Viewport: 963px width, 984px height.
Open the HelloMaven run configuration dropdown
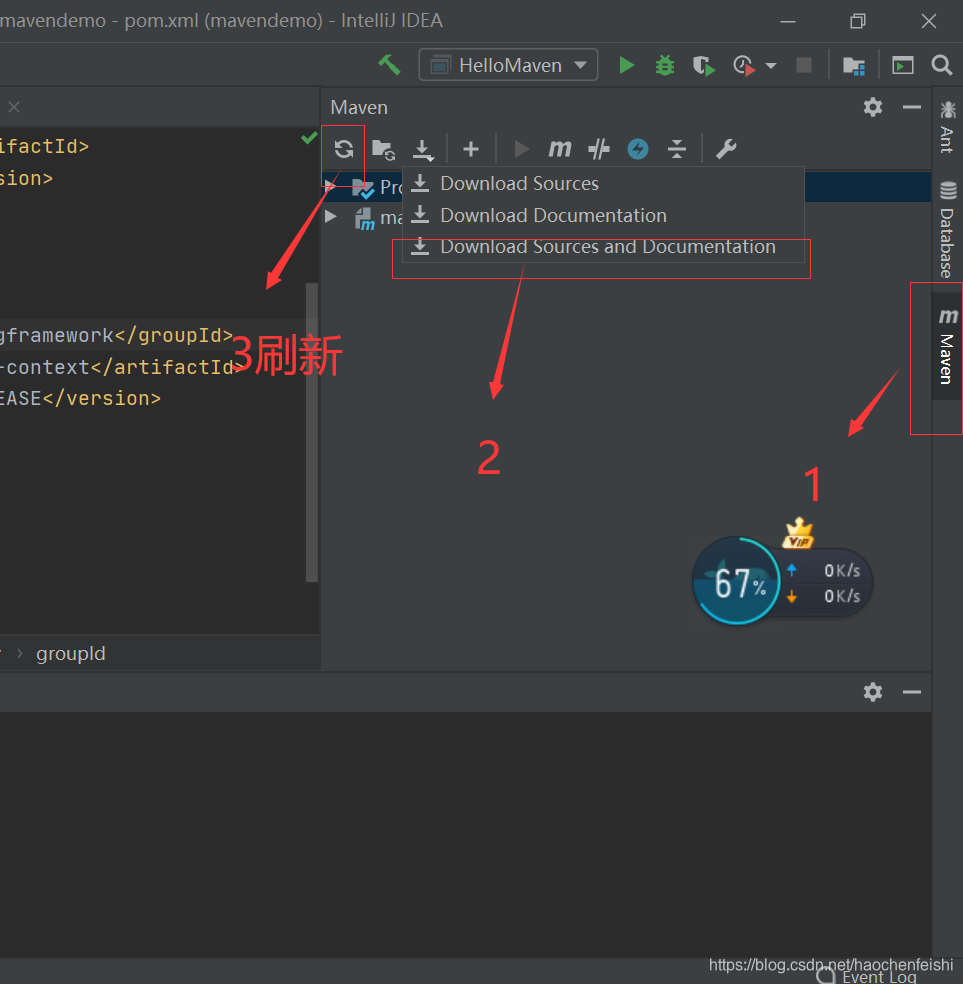(508, 65)
